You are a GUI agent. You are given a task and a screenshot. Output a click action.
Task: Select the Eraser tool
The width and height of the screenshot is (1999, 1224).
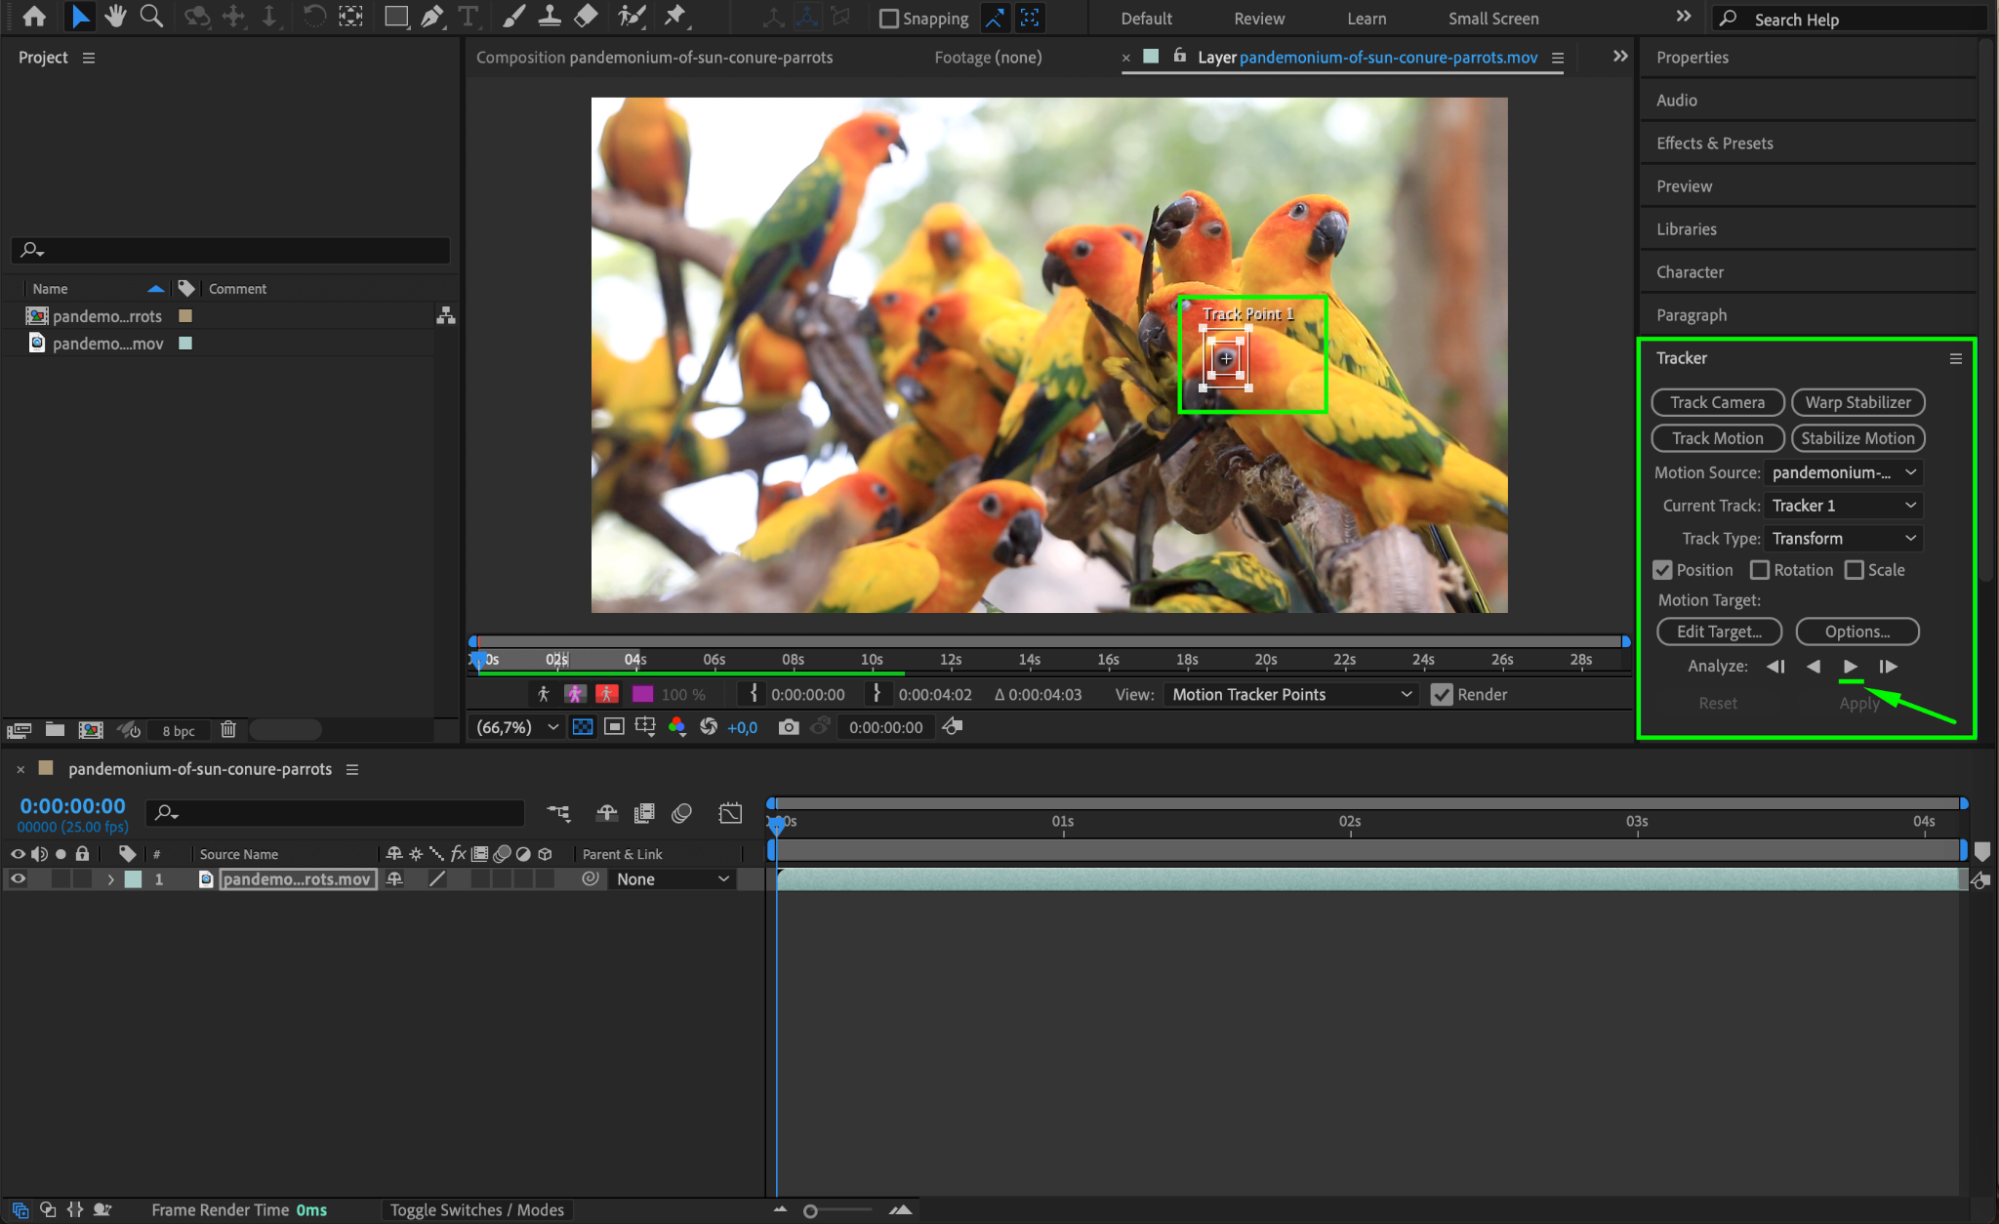(x=585, y=17)
